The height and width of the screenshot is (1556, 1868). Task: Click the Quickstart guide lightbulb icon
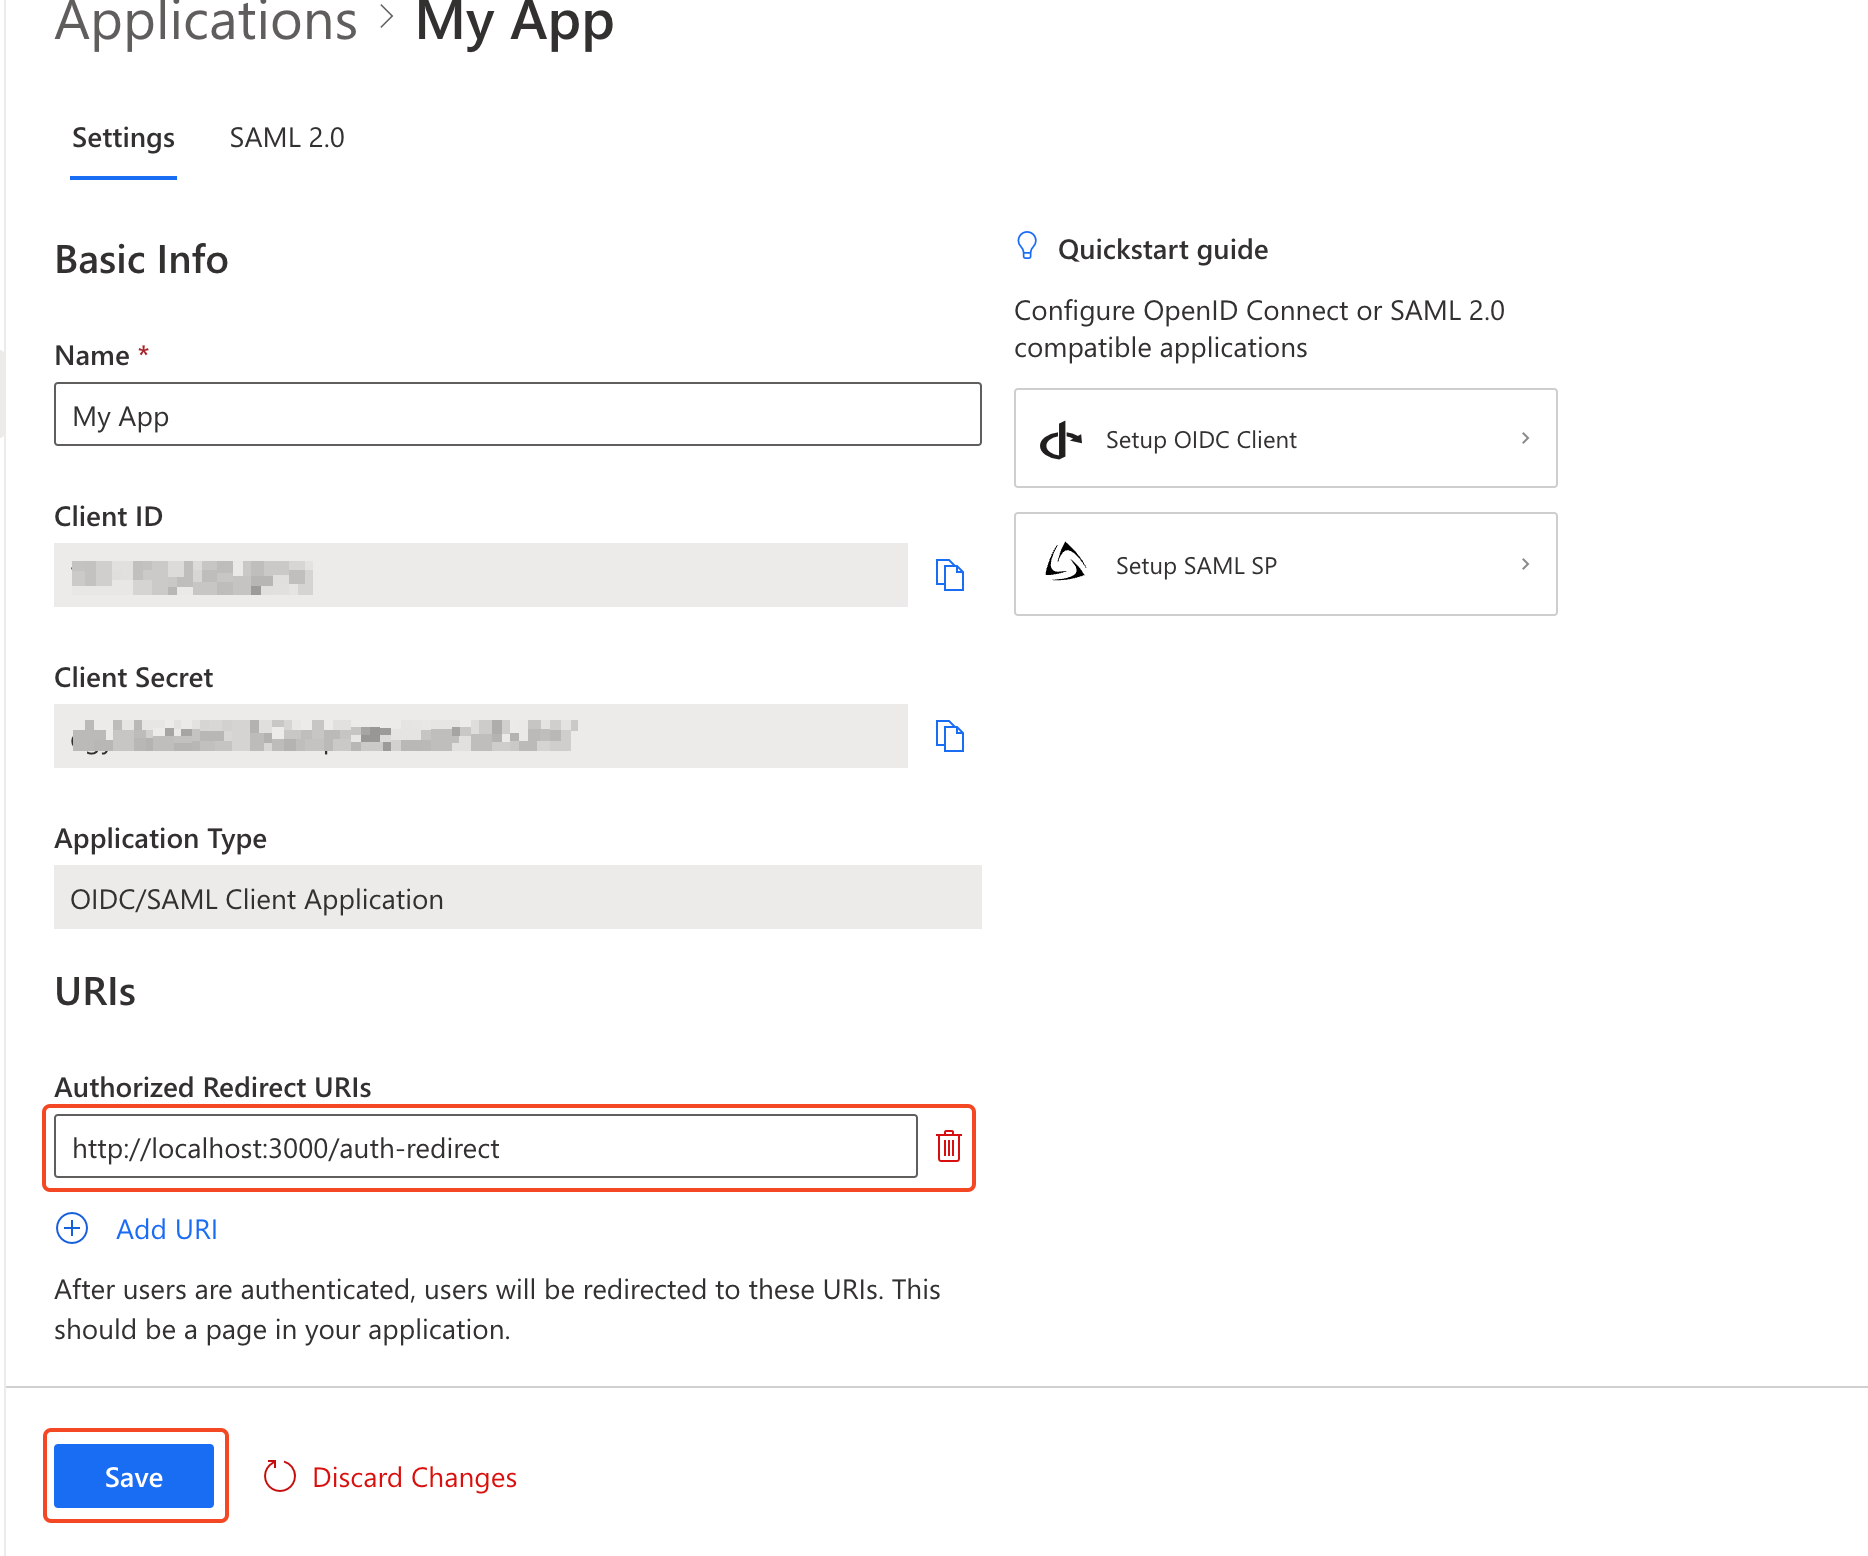pyautogui.click(x=1027, y=246)
